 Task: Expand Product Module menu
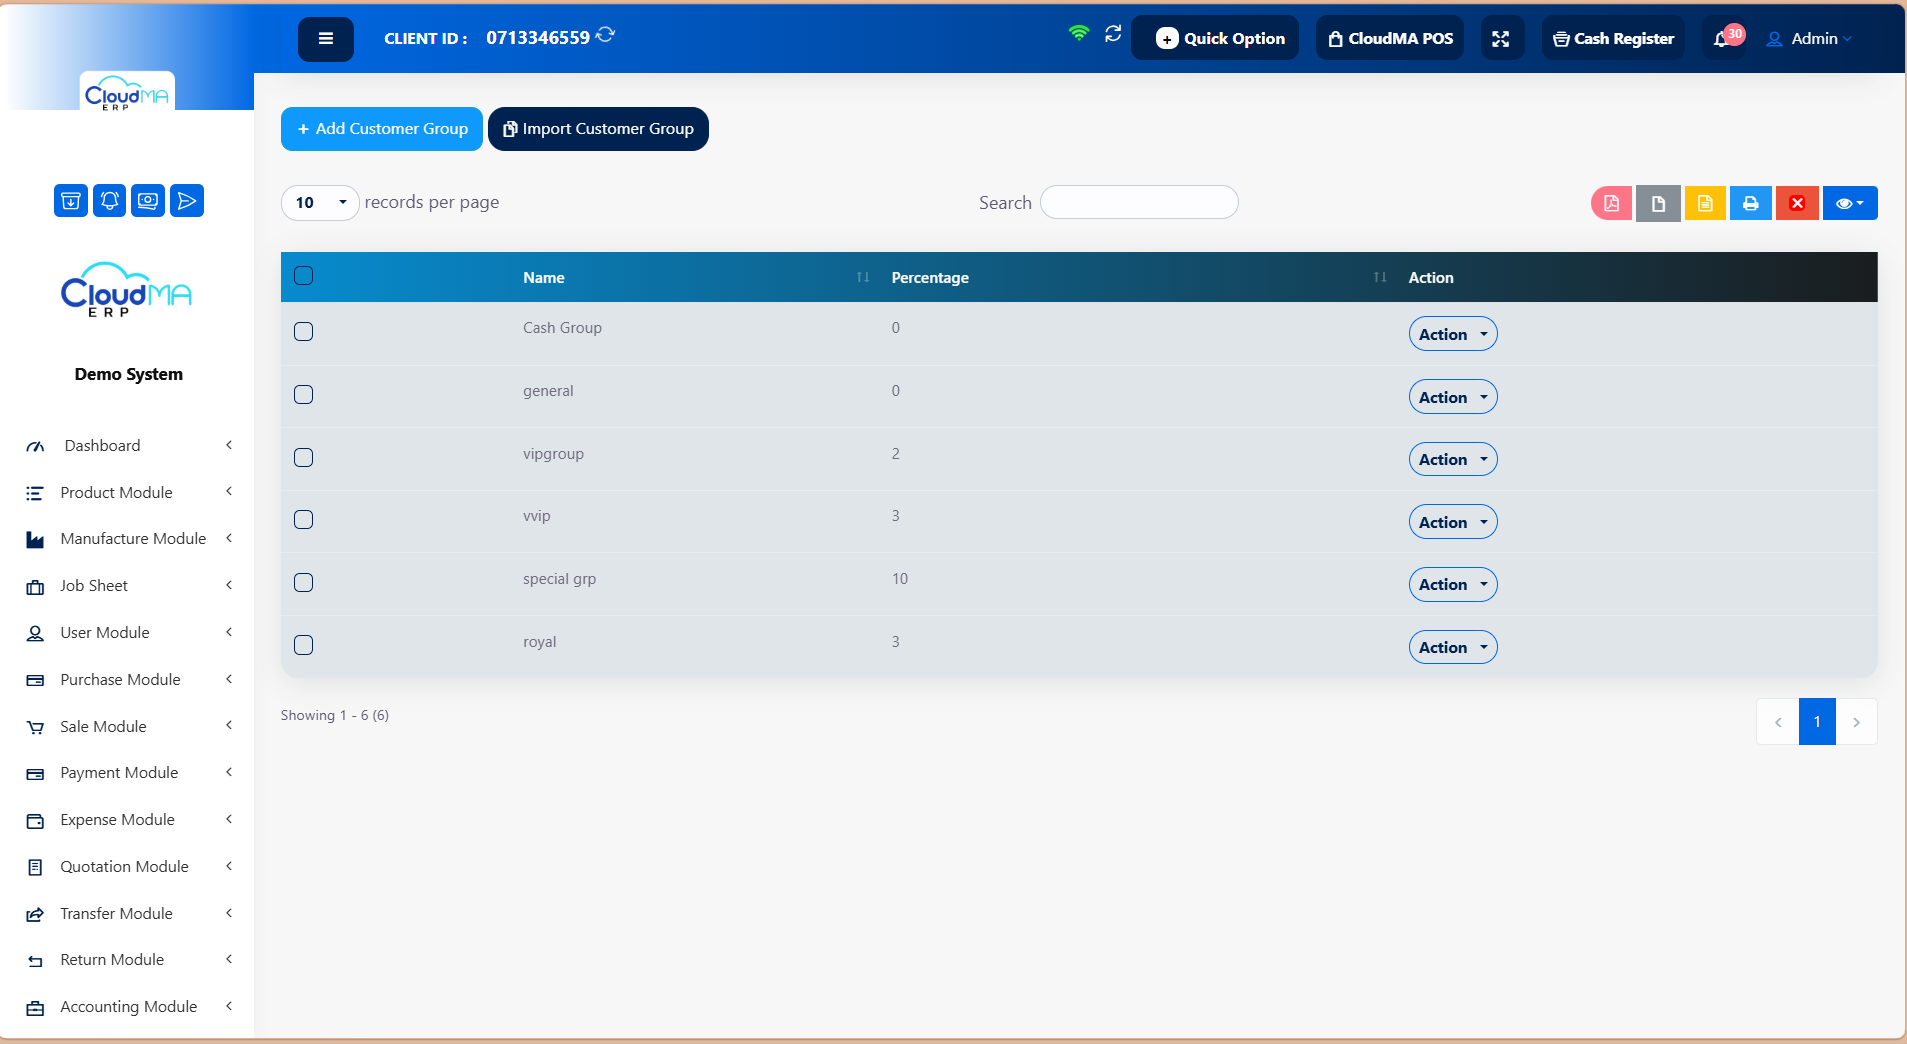pyautogui.click(x=128, y=492)
